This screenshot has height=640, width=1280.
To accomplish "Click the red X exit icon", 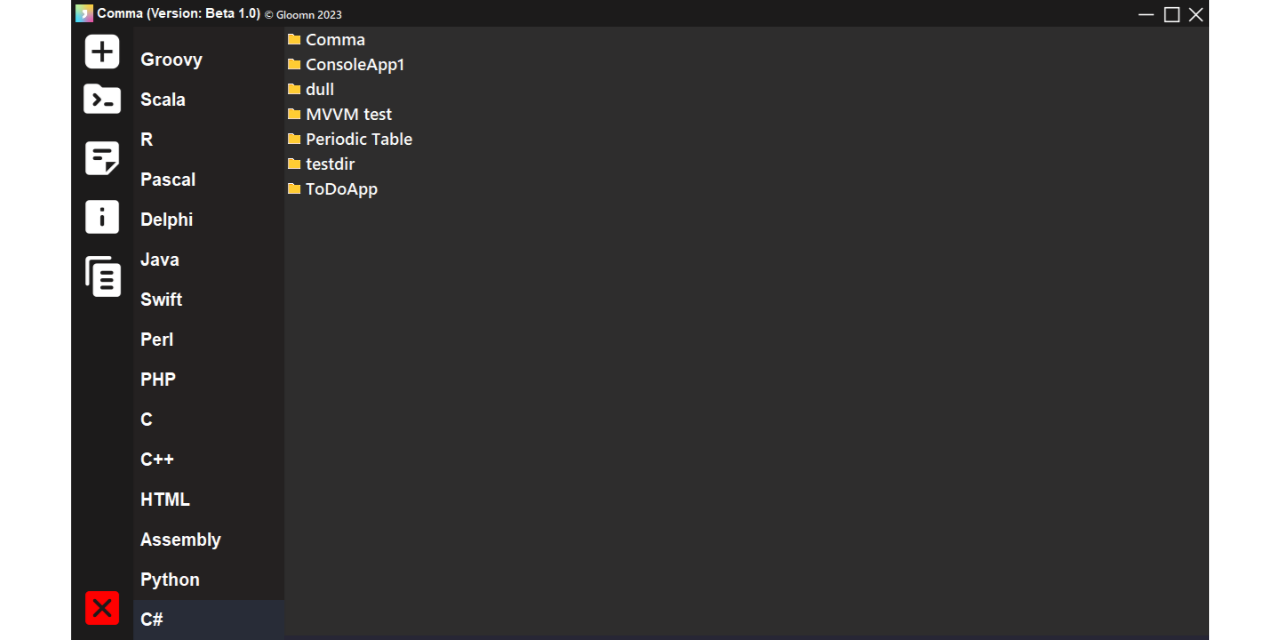I will (x=101, y=608).
